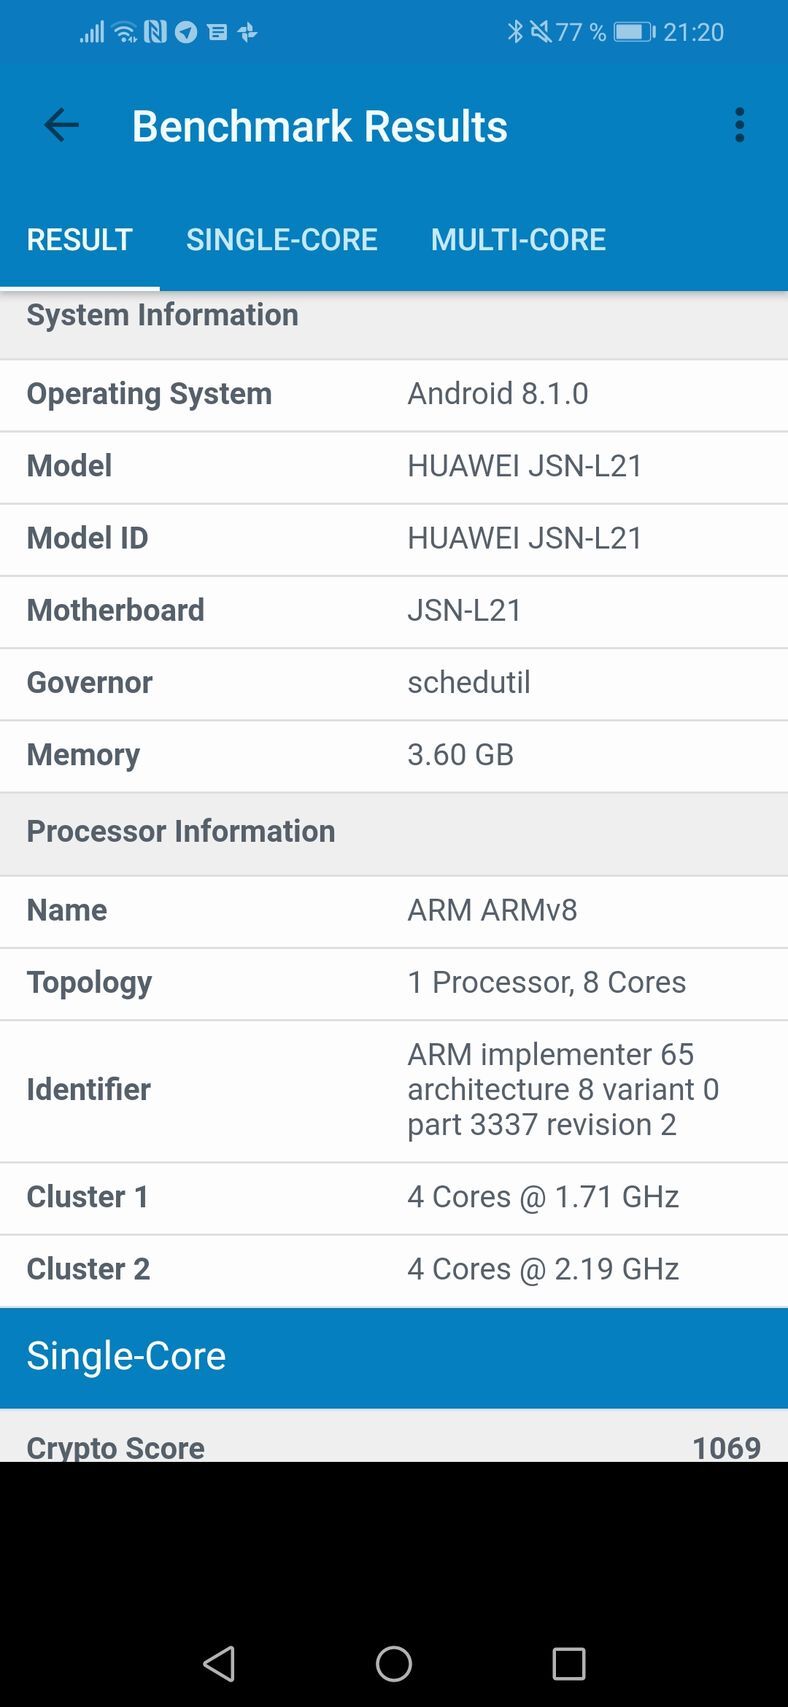
Task: Tap the back arrow in the header
Action: coord(61,126)
